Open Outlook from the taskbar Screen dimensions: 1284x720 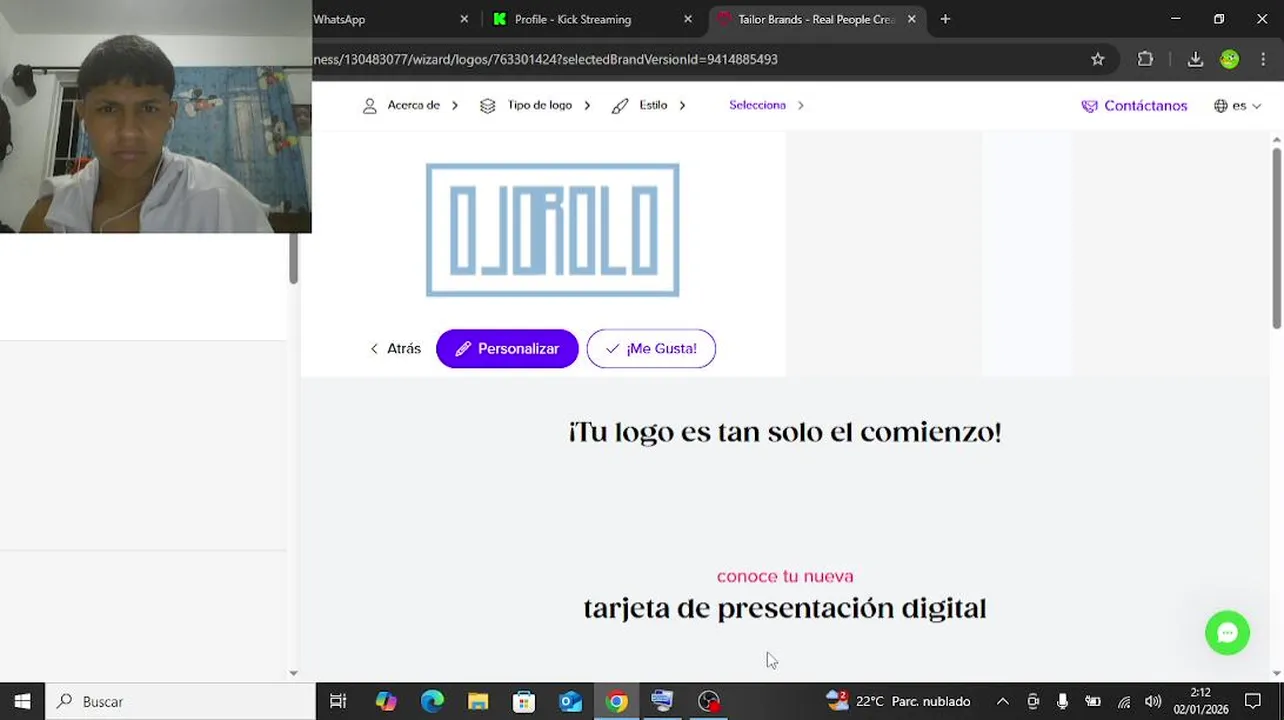[x=570, y=701]
